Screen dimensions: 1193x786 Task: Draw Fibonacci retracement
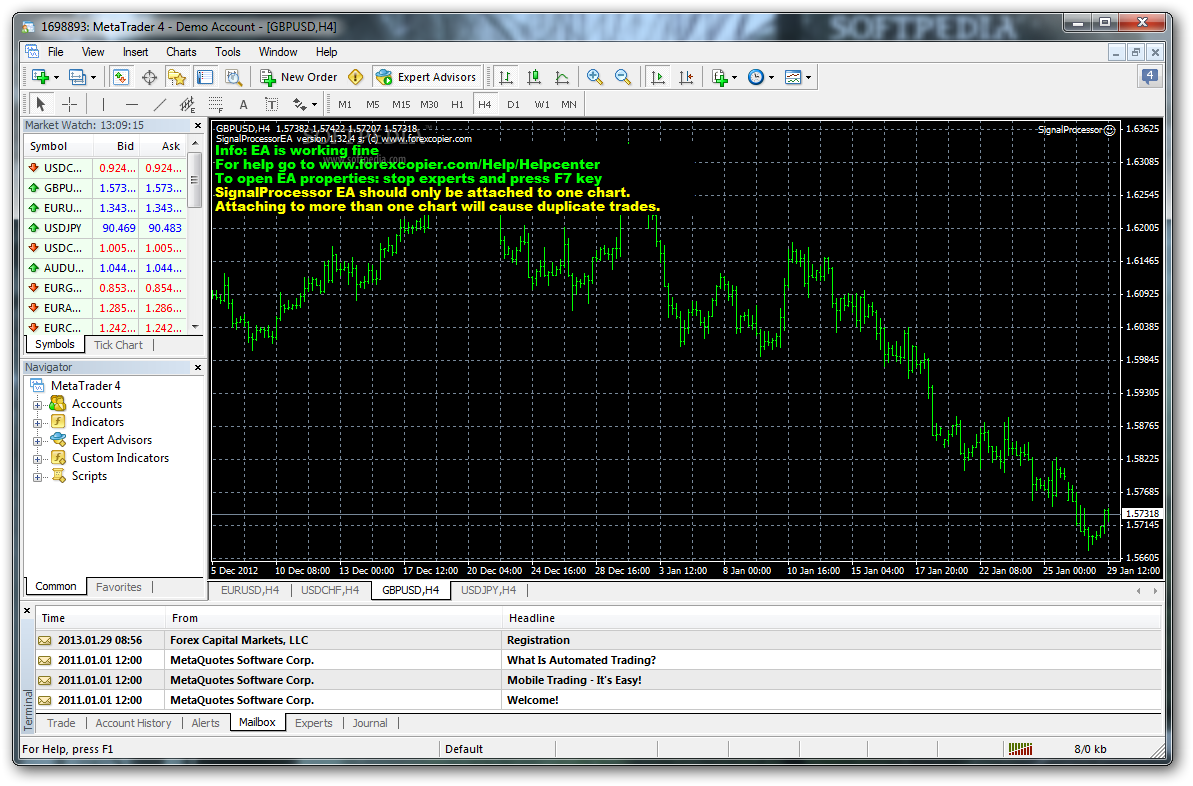point(215,104)
